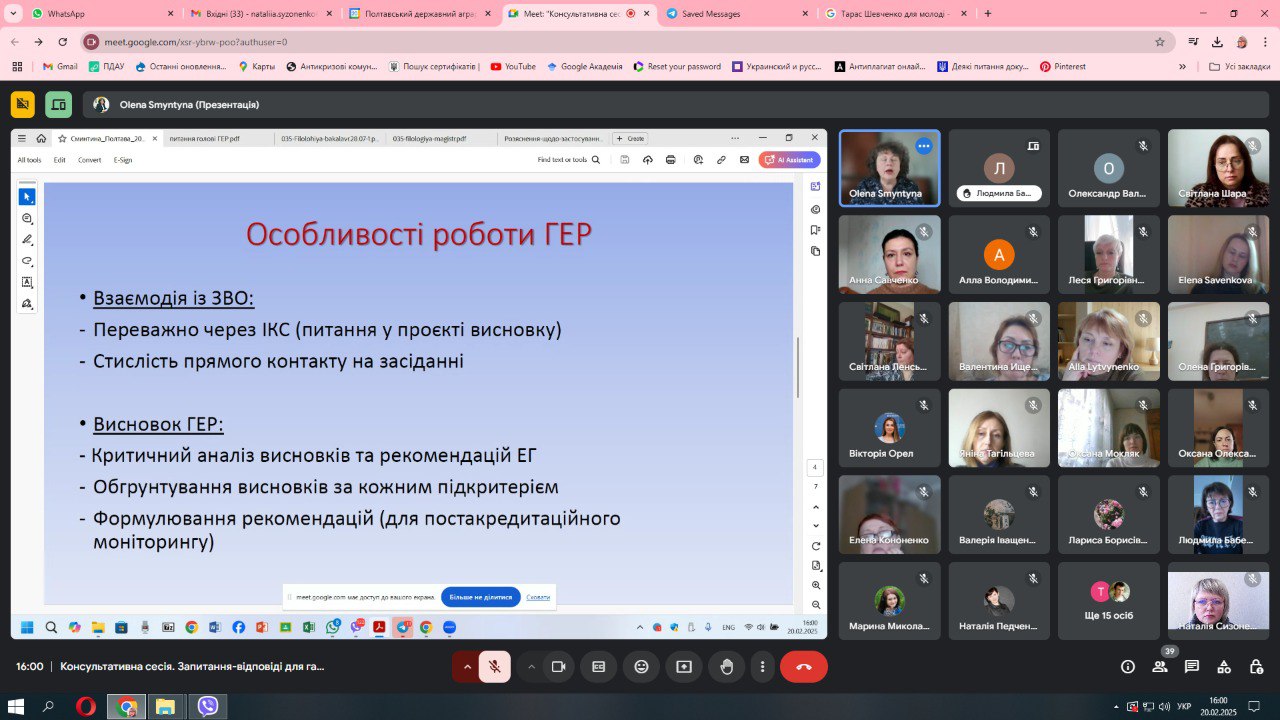Open the in-call chat panel
The height and width of the screenshot is (720, 1280).
[1192, 667]
